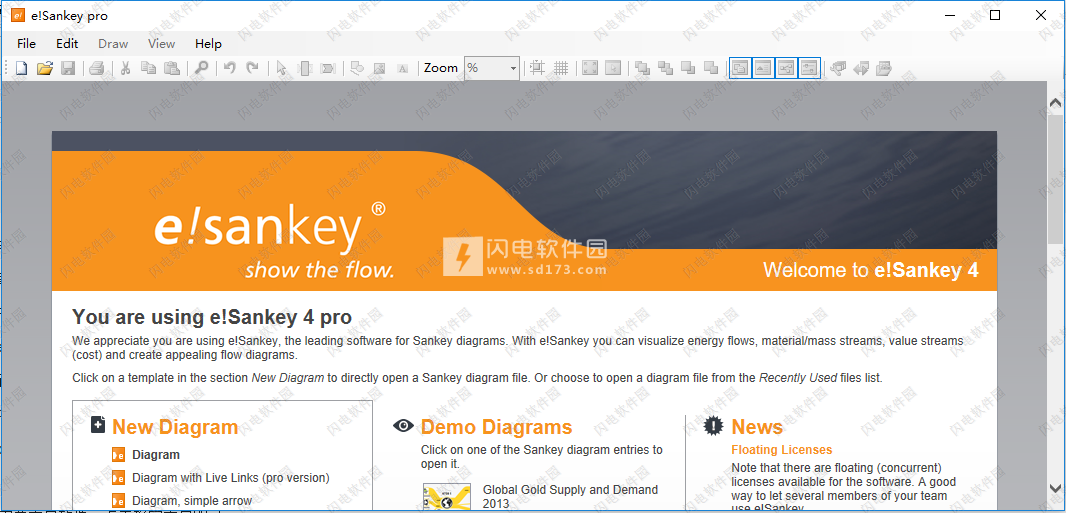Viewport: 1066px width, 513px height.
Task: Click the zoom-to-selection icon
Action: (613, 68)
